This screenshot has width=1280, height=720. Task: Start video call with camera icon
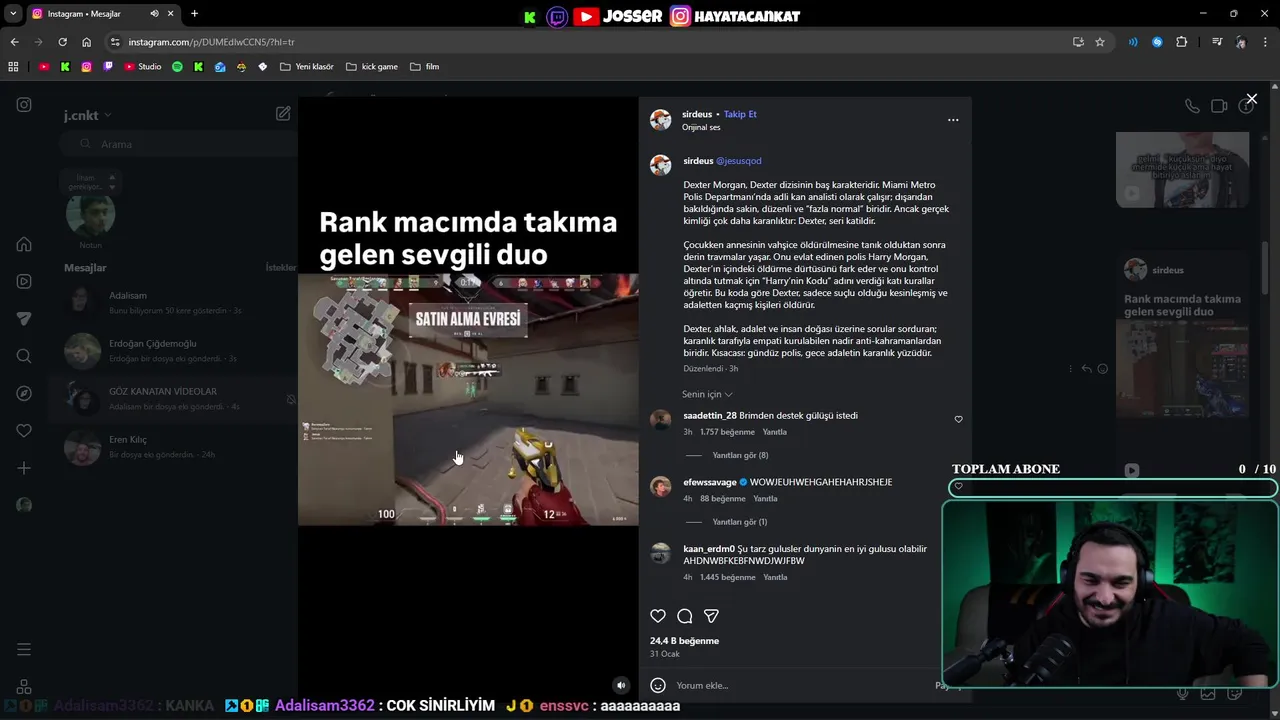[1219, 106]
